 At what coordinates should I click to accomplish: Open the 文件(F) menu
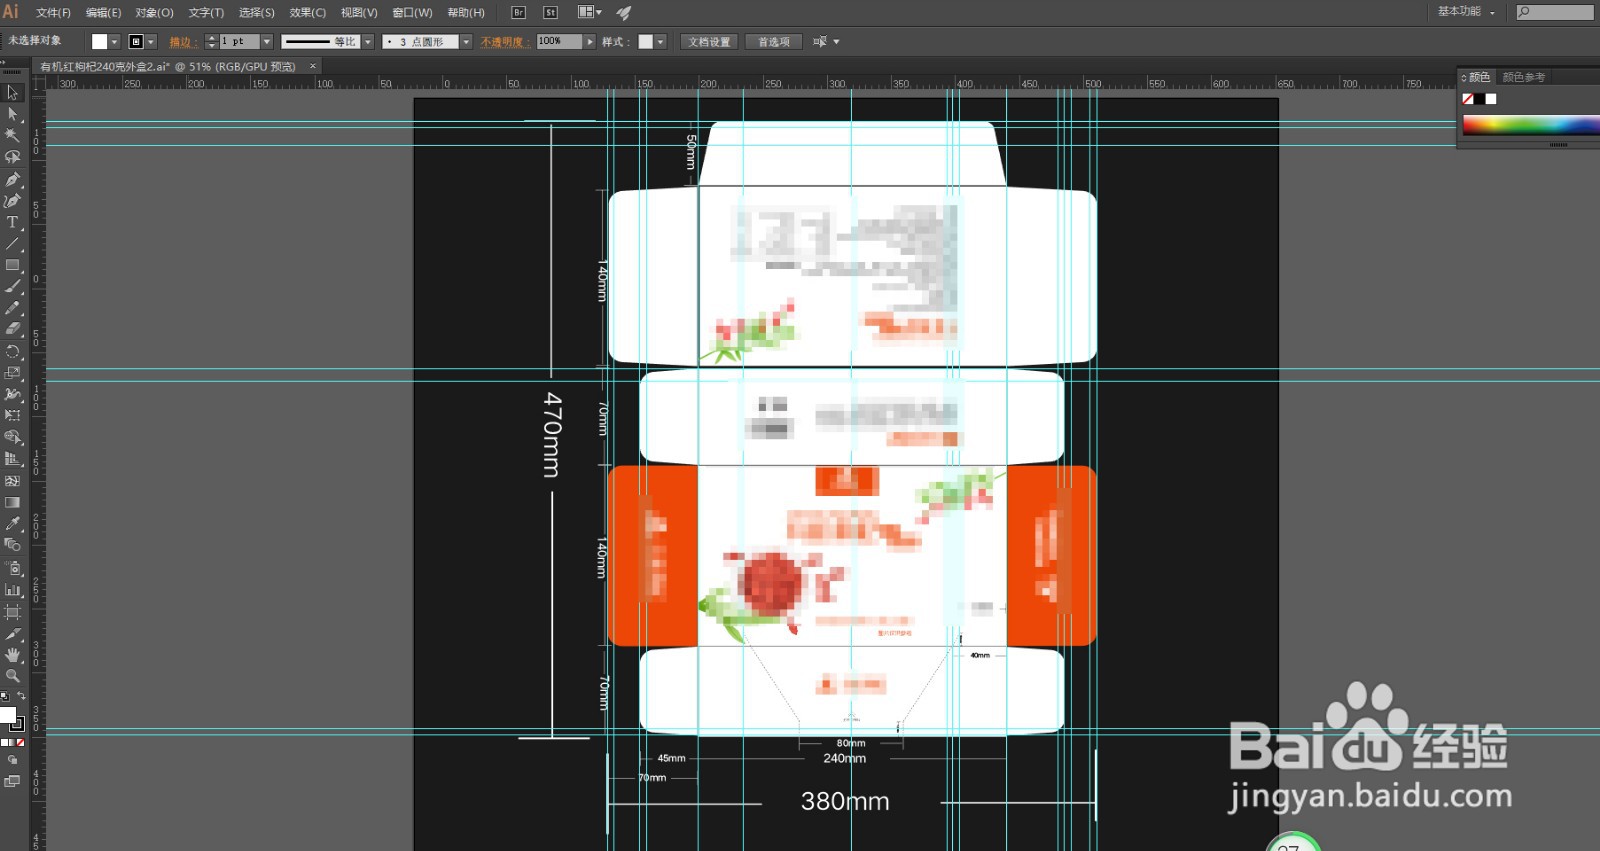(53, 13)
